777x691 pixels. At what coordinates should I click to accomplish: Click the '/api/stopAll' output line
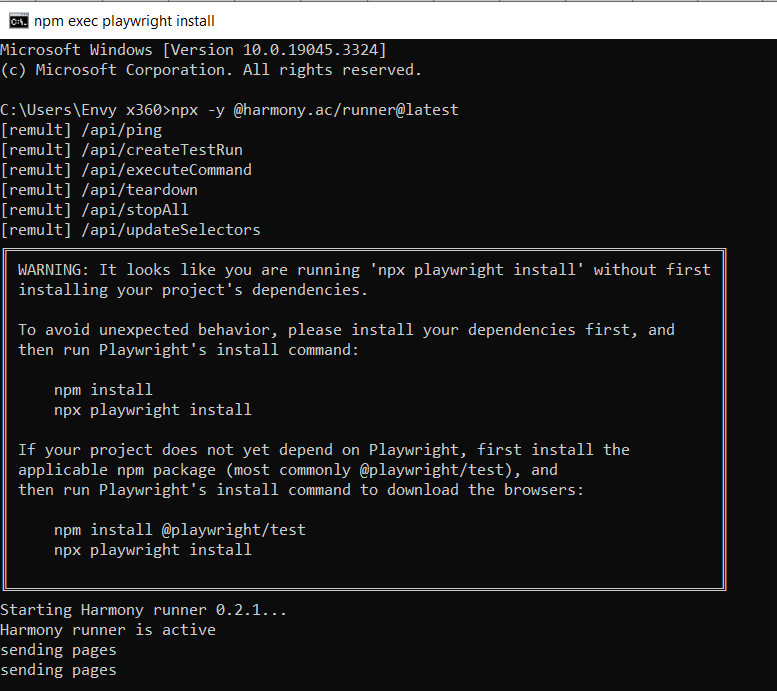pyautogui.click(x=95, y=210)
